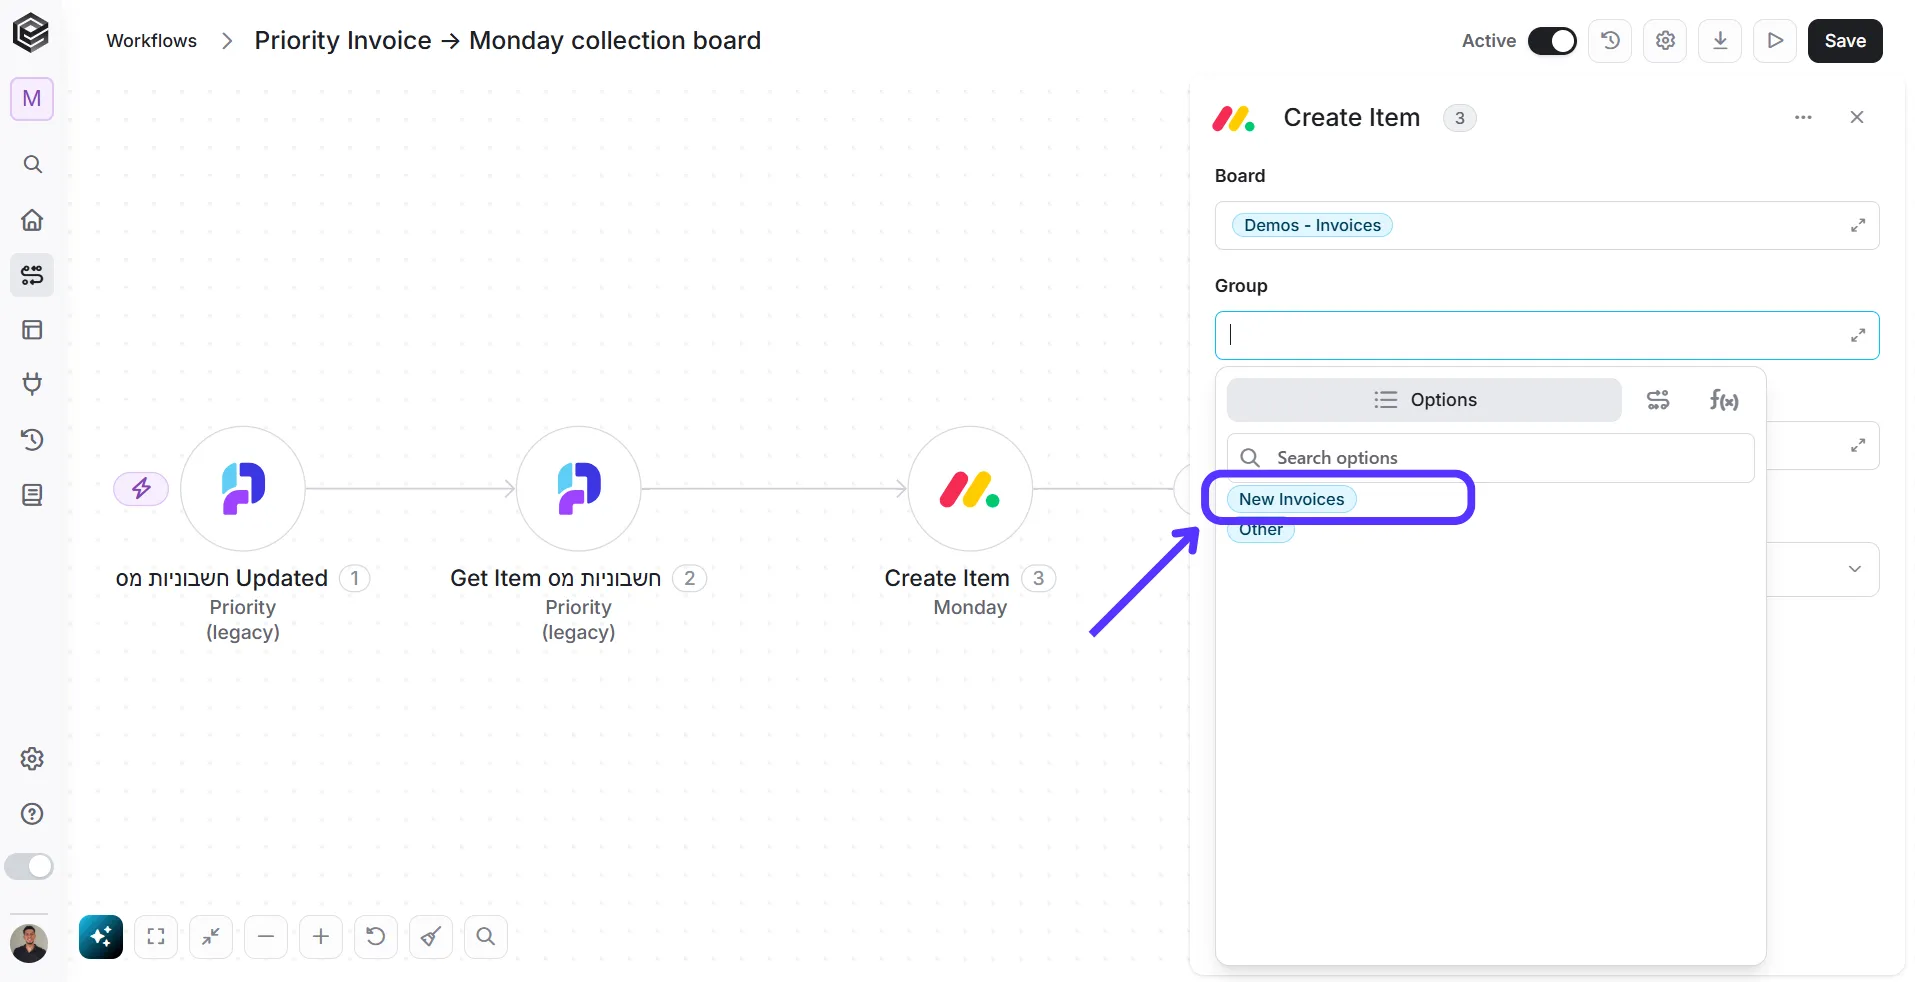Open the search icon in left sidebar
The image size is (1915, 982).
pyautogui.click(x=32, y=164)
